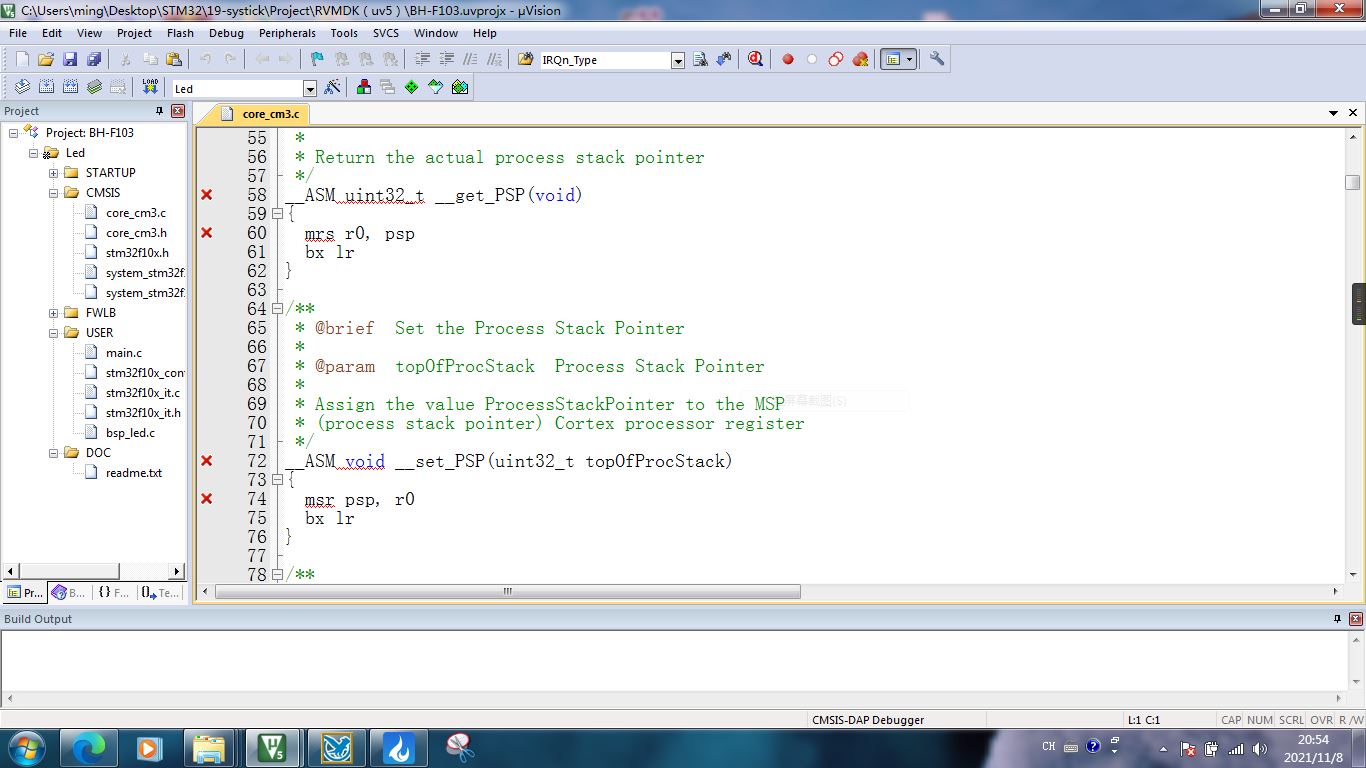This screenshot has width=1366, height=768.
Task: Collapse the USER folder
Action: [x=53, y=333]
